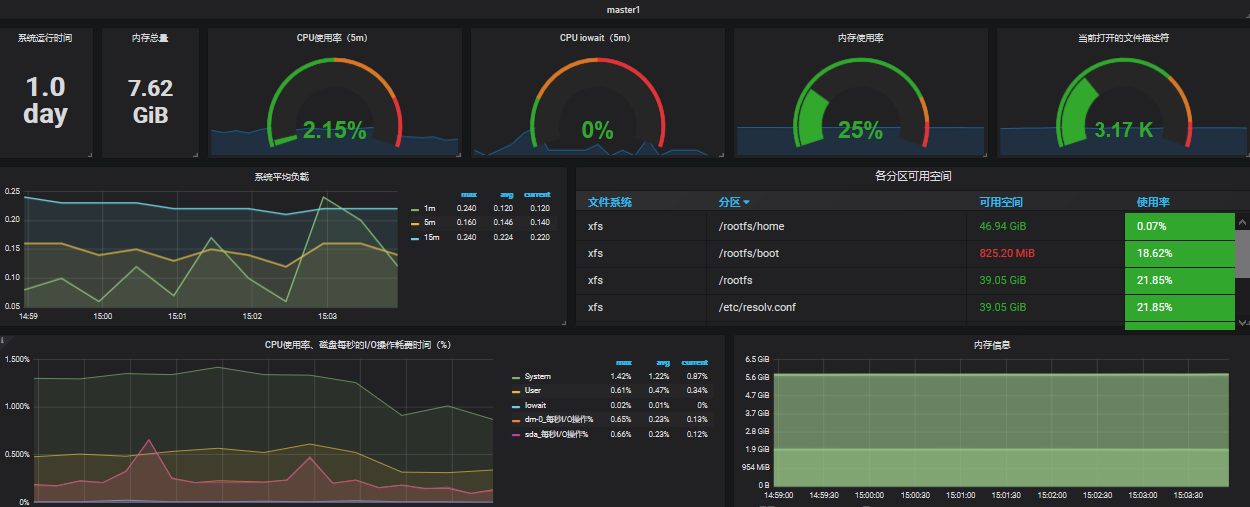Click the blue color dash next to Iowait legend
The width and height of the screenshot is (1250, 507).
pyautogui.click(x=516, y=405)
